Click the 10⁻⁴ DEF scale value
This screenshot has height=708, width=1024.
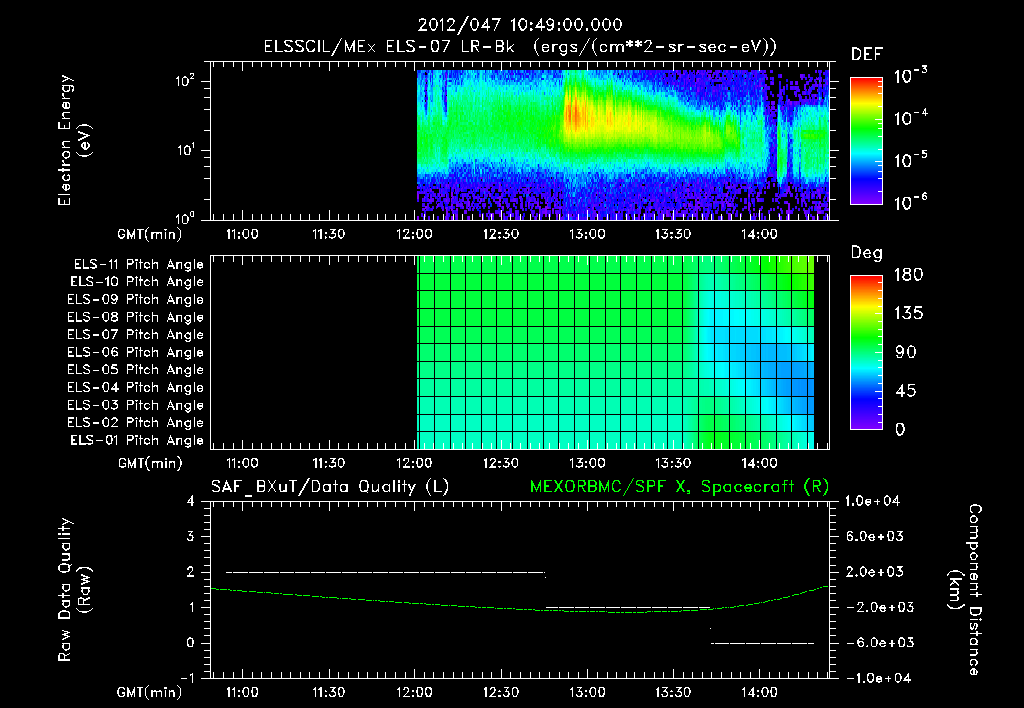(910, 118)
